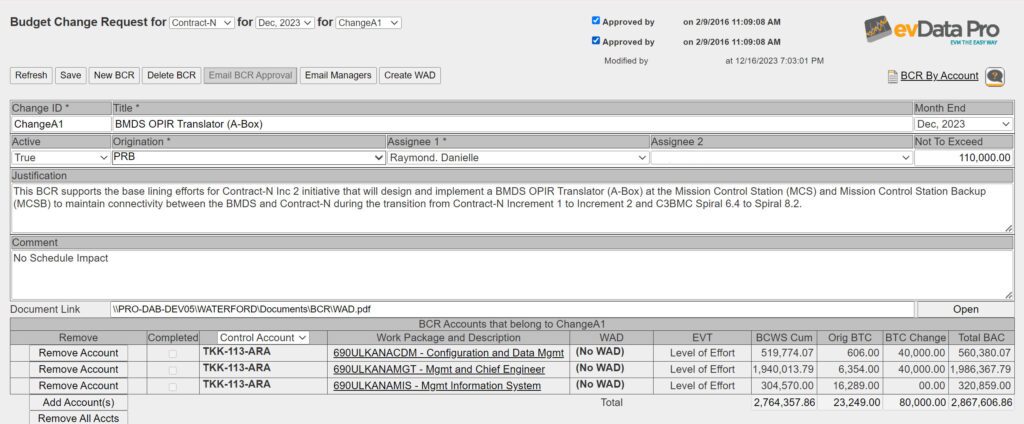Tick Completed checkbox for 690ULKANACDM row
Image resolution: width=1024 pixels, height=424 pixels.
pyautogui.click(x=172, y=353)
